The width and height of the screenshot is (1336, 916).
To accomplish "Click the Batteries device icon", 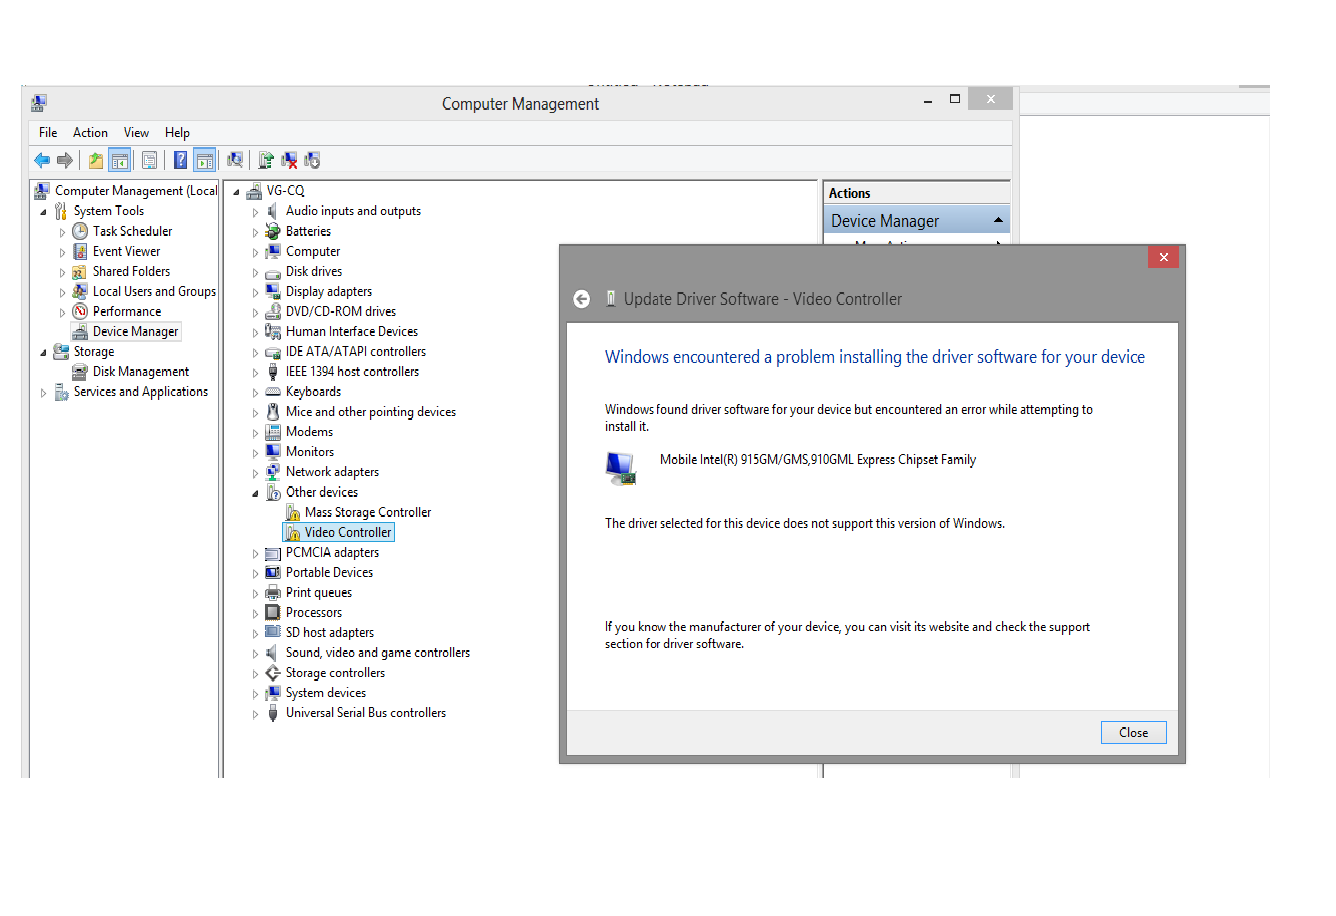I will click(x=272, y=231).
